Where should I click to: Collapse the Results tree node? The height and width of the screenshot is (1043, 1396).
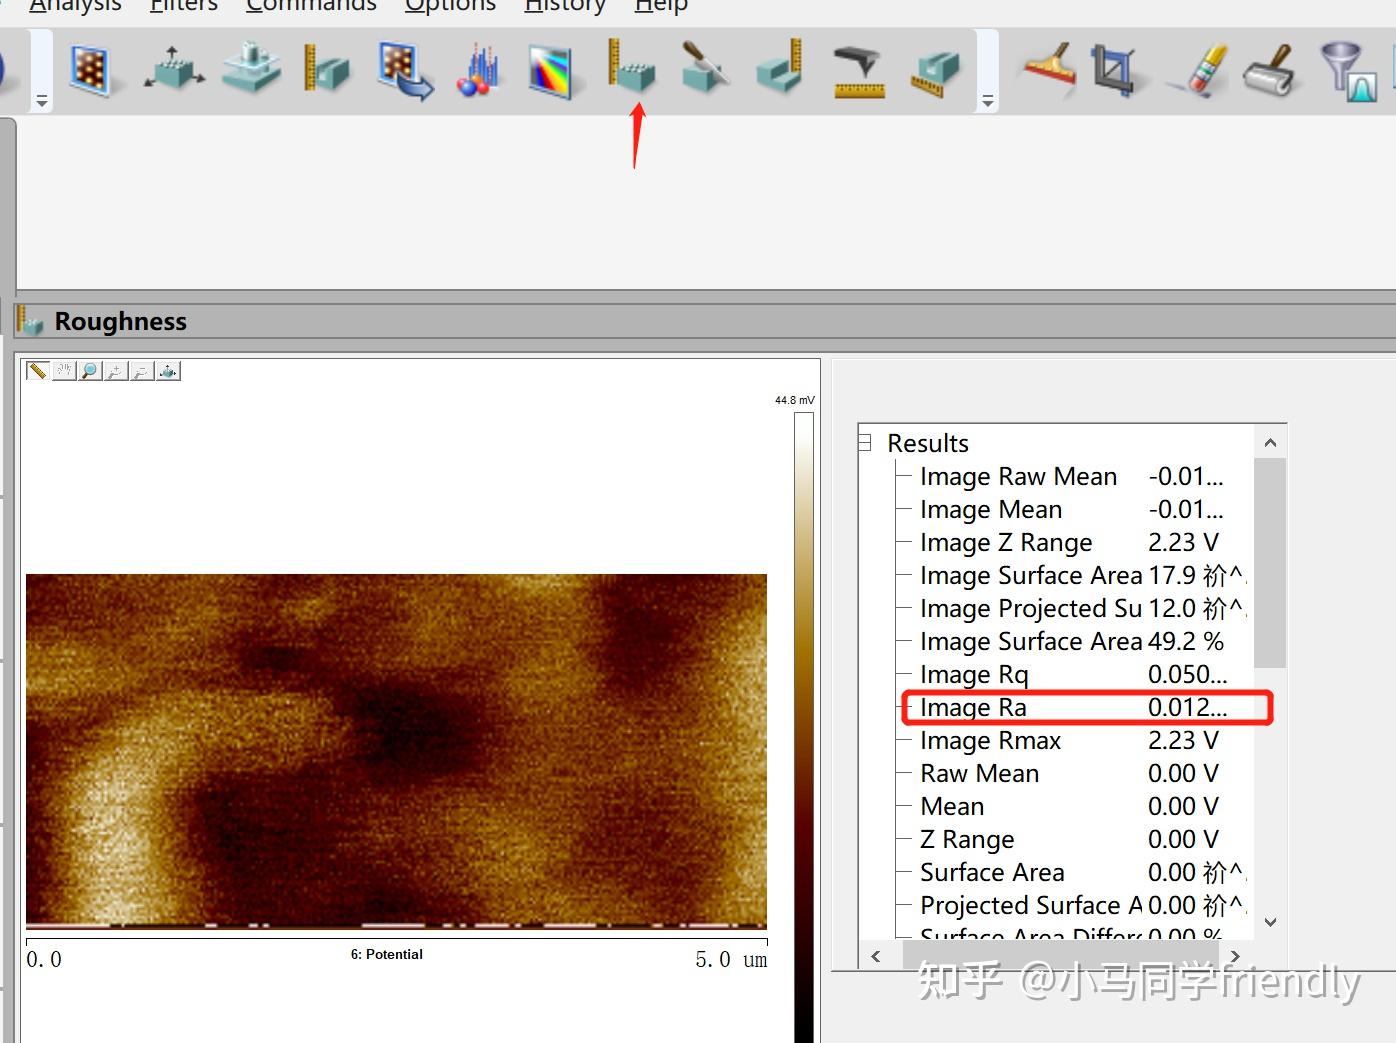(865, 442)
